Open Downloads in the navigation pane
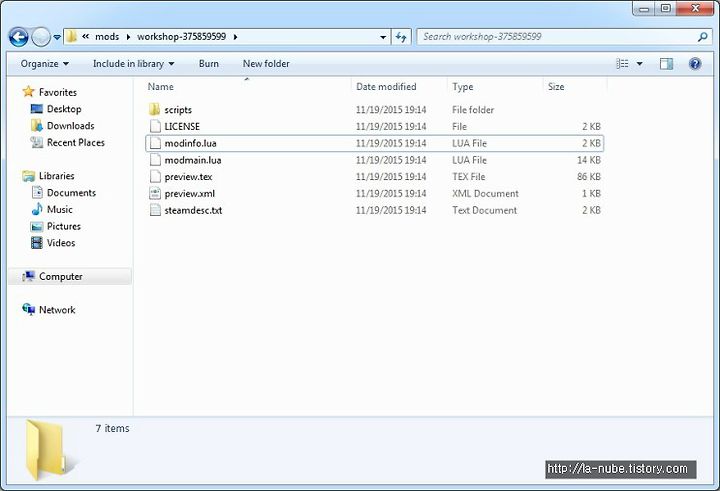Image resolution: width=720 pixels, height=491 pixels. click(x=70, y=126)
